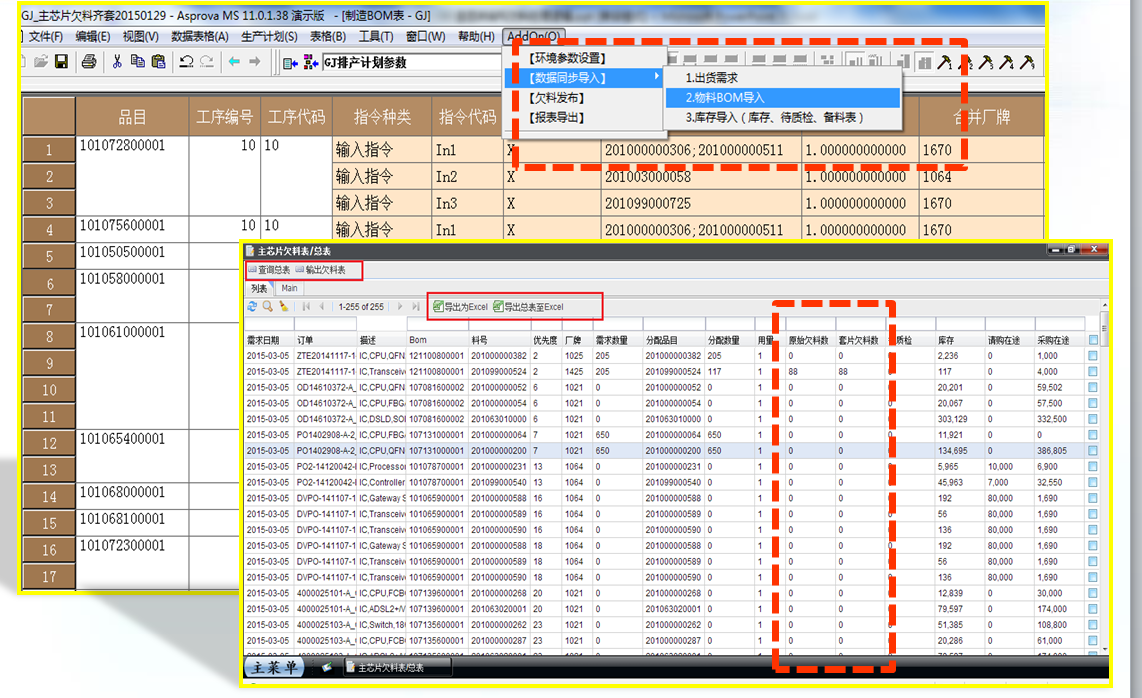Switch to the Main tab
The height and width of the screenshot is (698, 1142).
click(289, 289)
